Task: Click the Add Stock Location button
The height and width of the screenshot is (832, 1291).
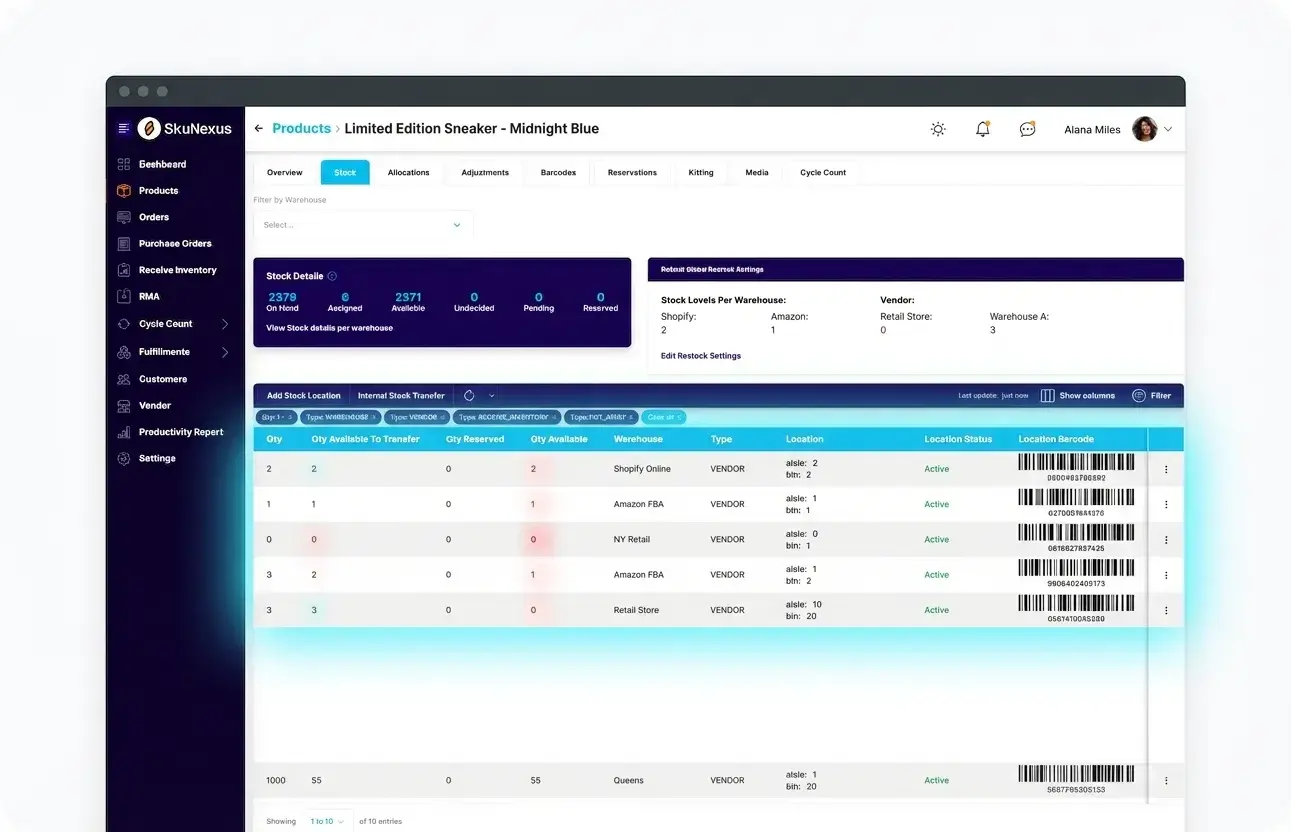Action: point(302,395)
